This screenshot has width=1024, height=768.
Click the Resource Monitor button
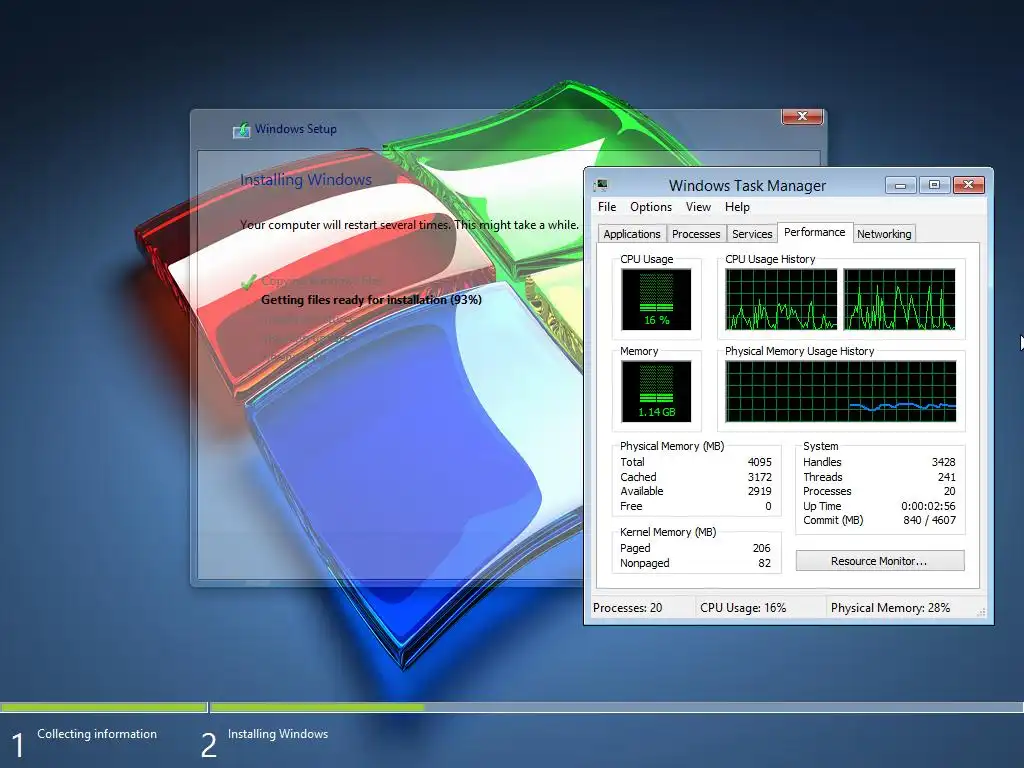pos(879,561)
